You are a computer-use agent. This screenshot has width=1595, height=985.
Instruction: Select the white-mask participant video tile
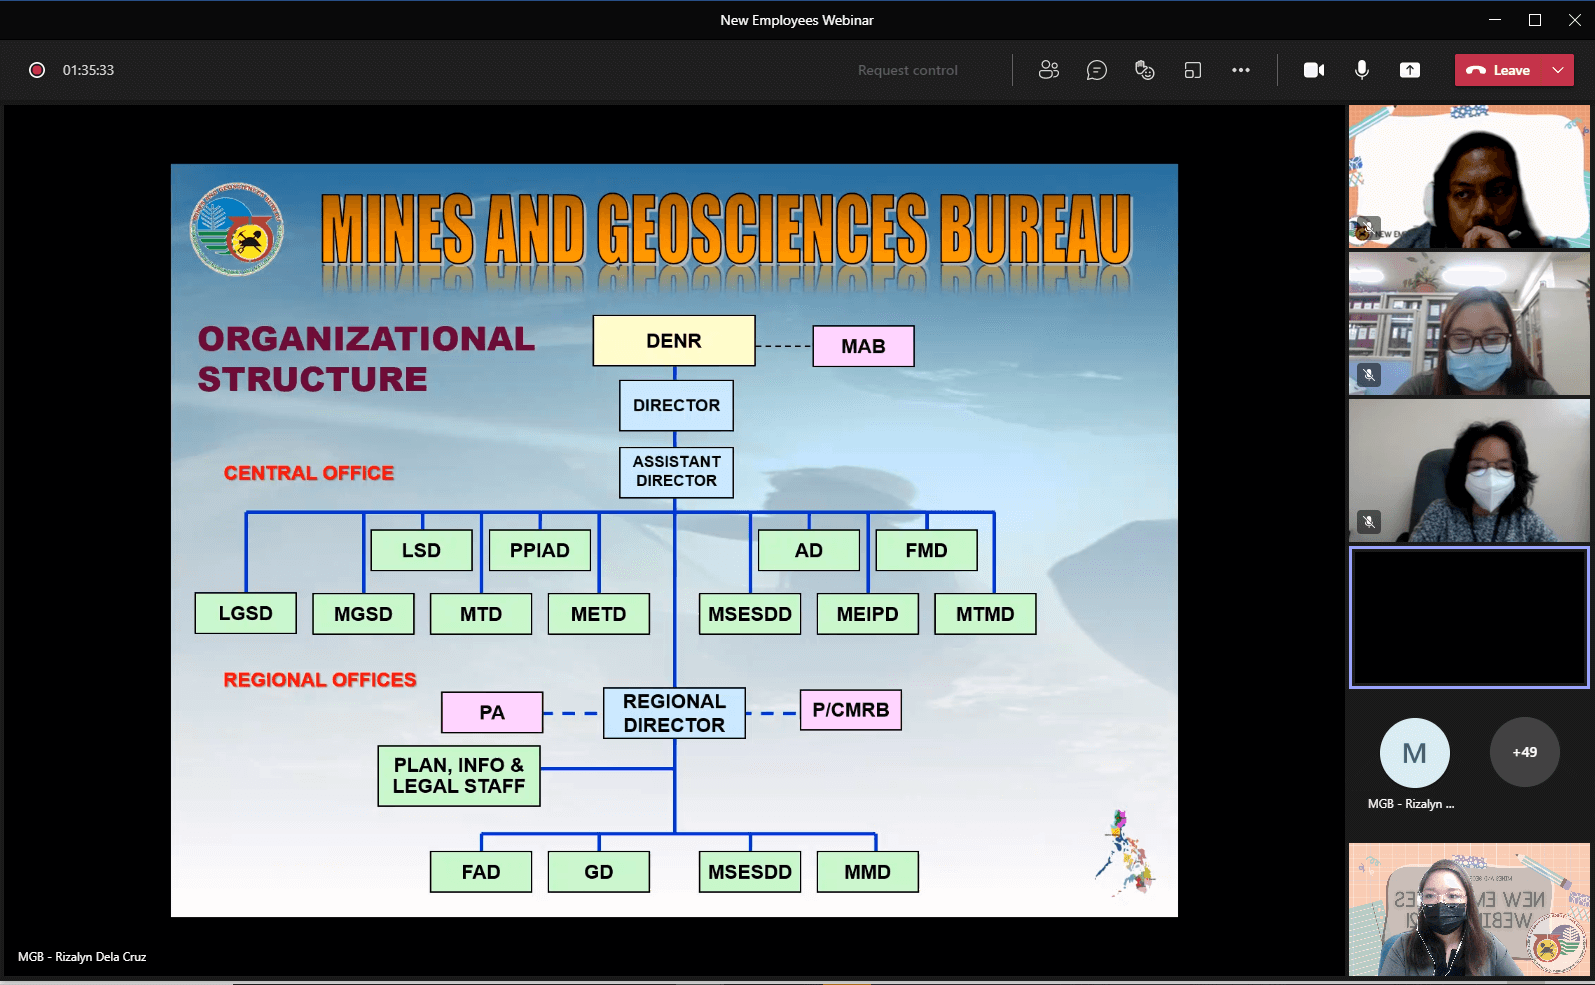pos(1469,471)
